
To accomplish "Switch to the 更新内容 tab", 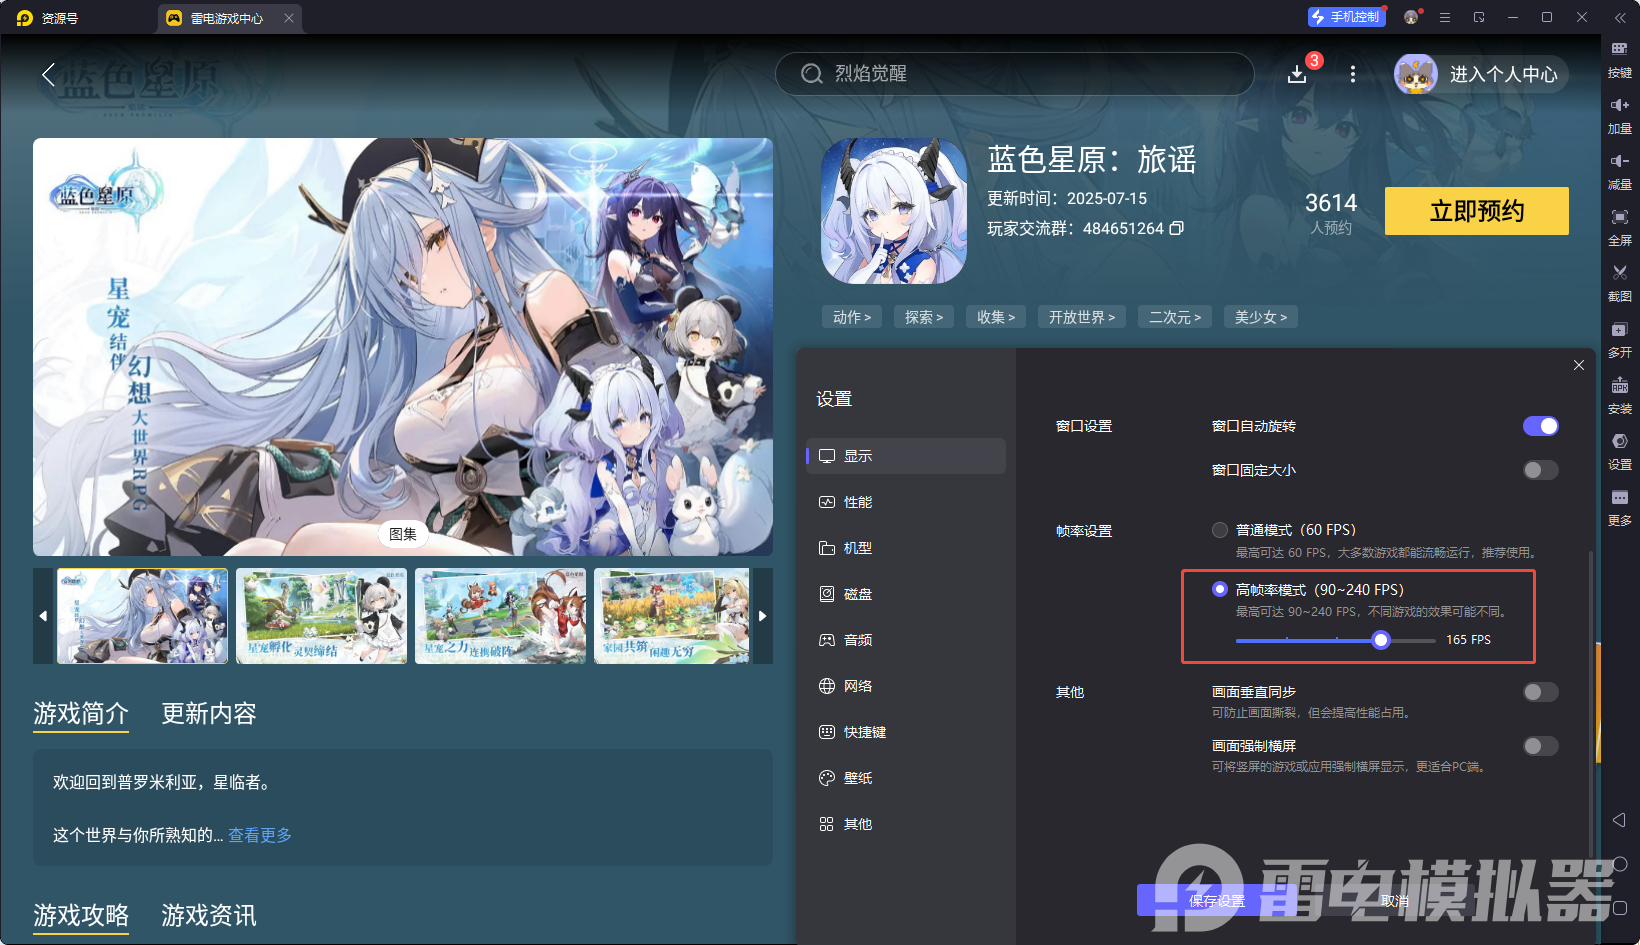I will pyautogui.click(x=209, y=714).
